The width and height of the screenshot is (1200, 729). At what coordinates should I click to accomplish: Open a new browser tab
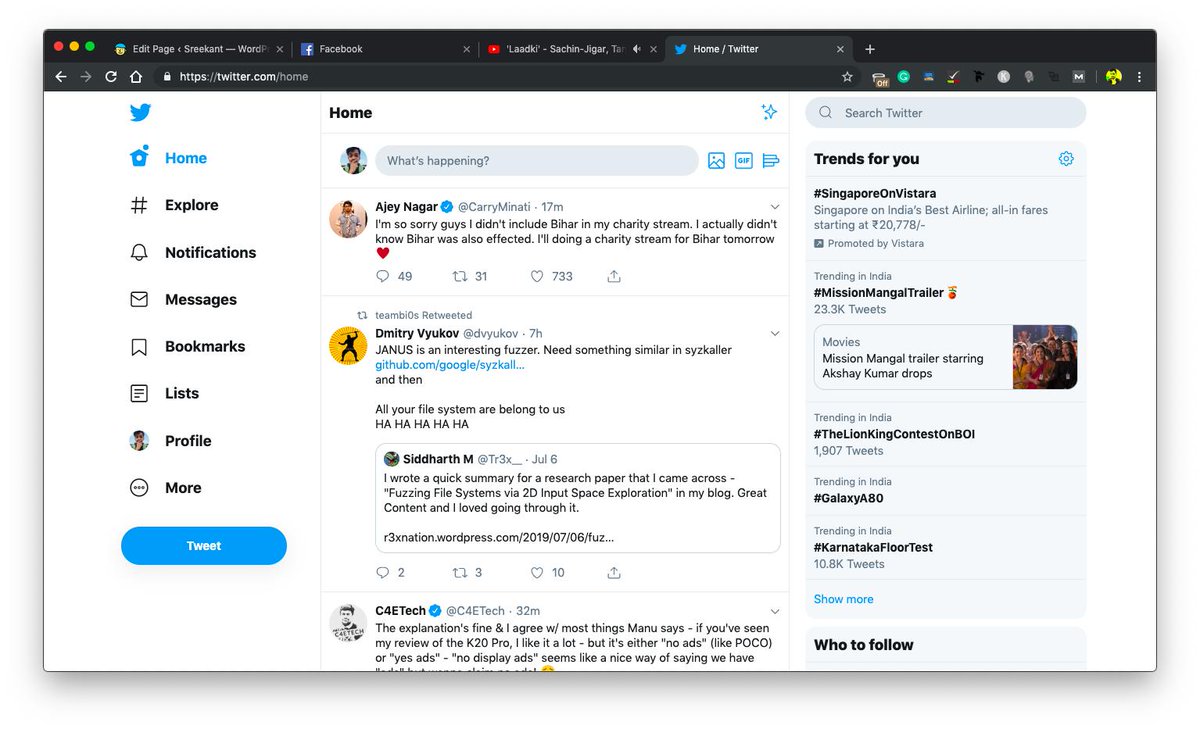tap(870, 49)
